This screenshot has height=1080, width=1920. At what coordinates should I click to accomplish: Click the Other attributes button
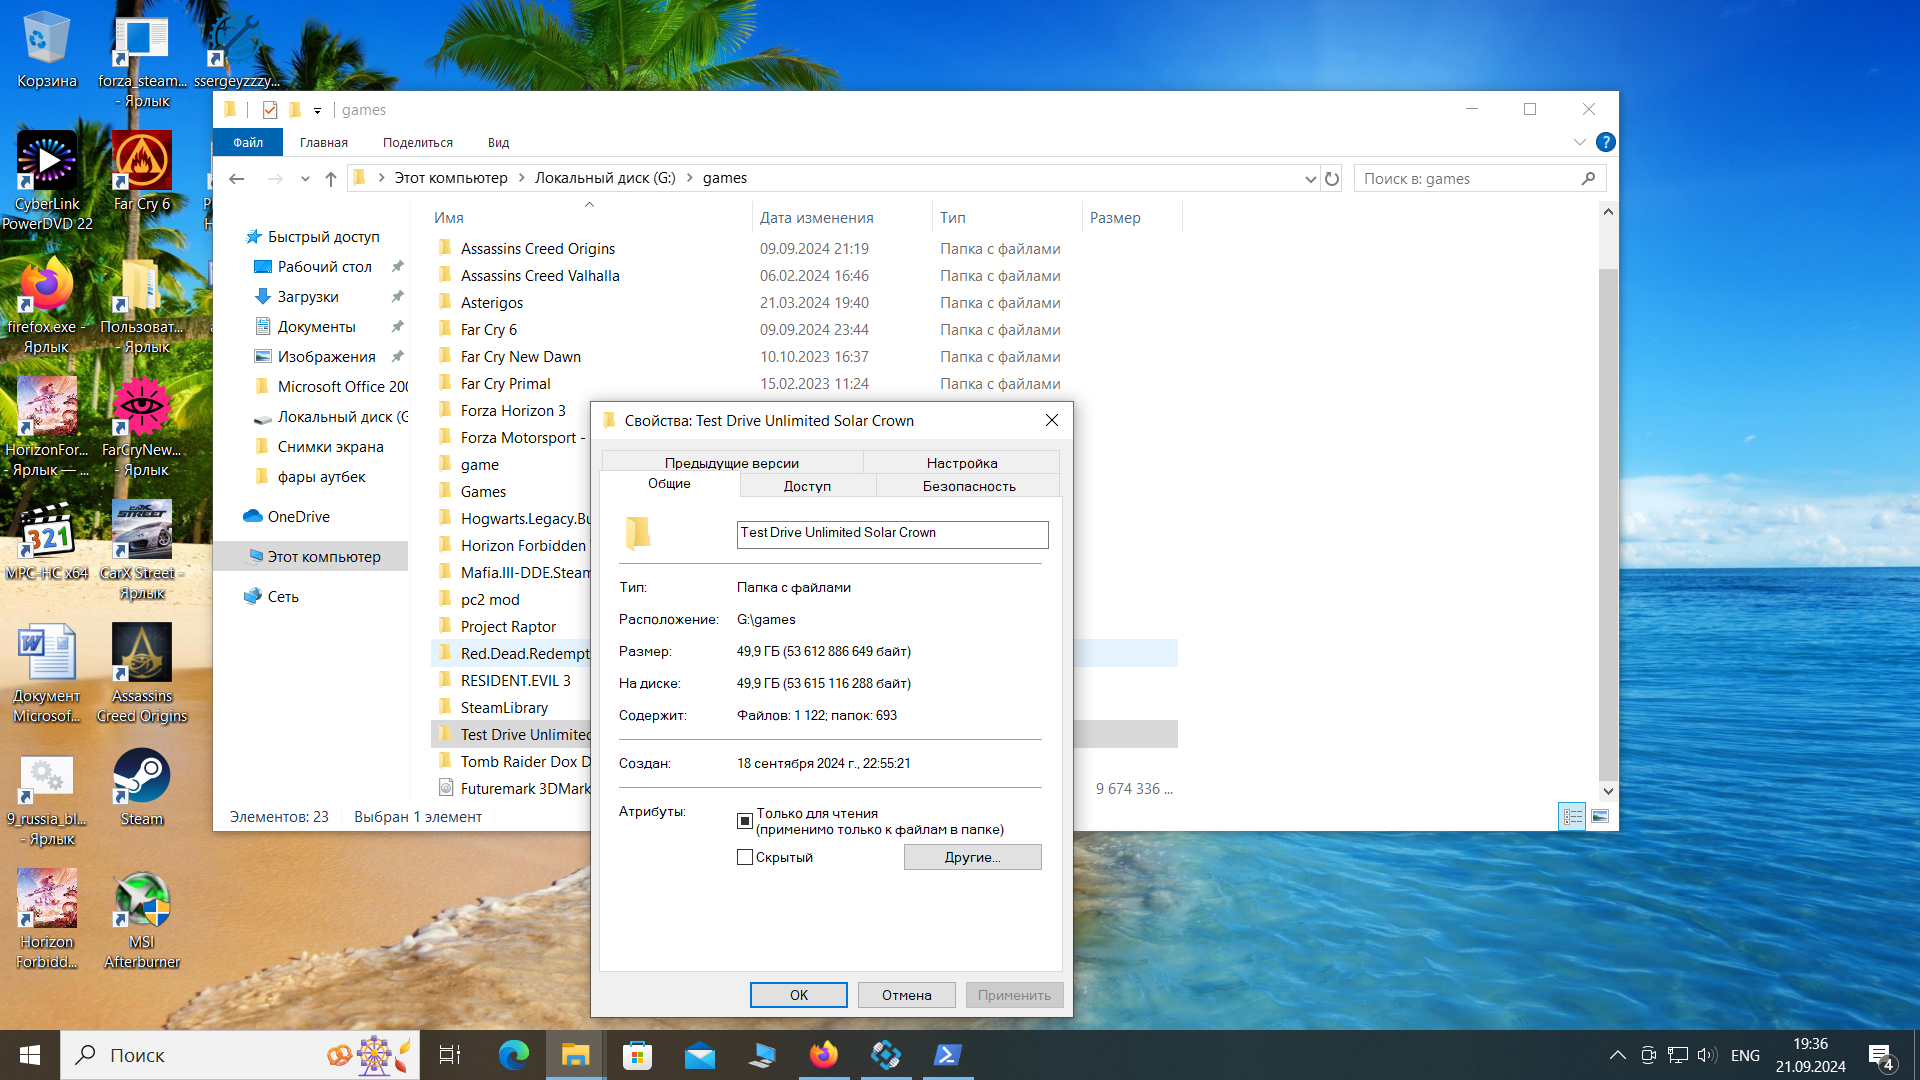pyautogui.click(x=972, y=857)
